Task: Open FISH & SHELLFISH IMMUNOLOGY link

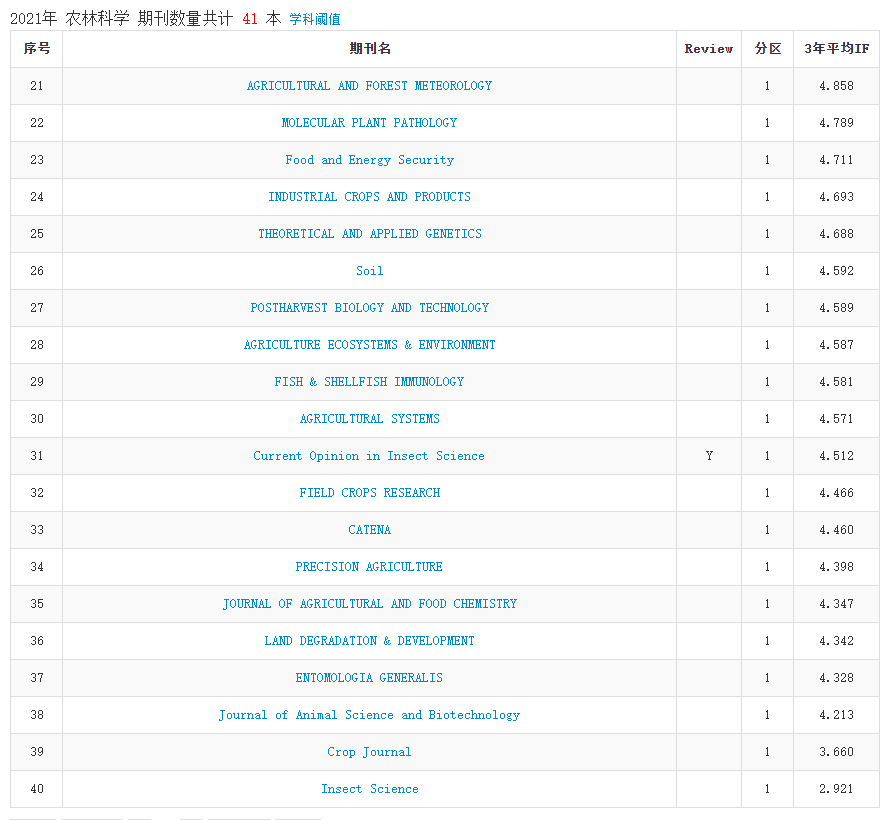Action: coord(370,382)
